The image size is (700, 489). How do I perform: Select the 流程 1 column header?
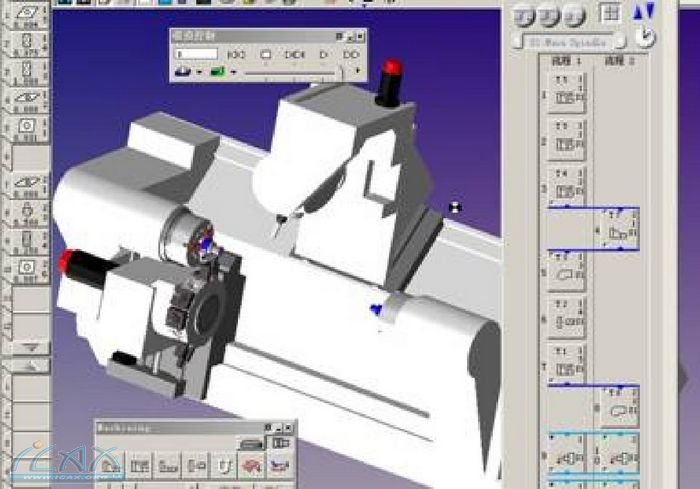[567, 61]
